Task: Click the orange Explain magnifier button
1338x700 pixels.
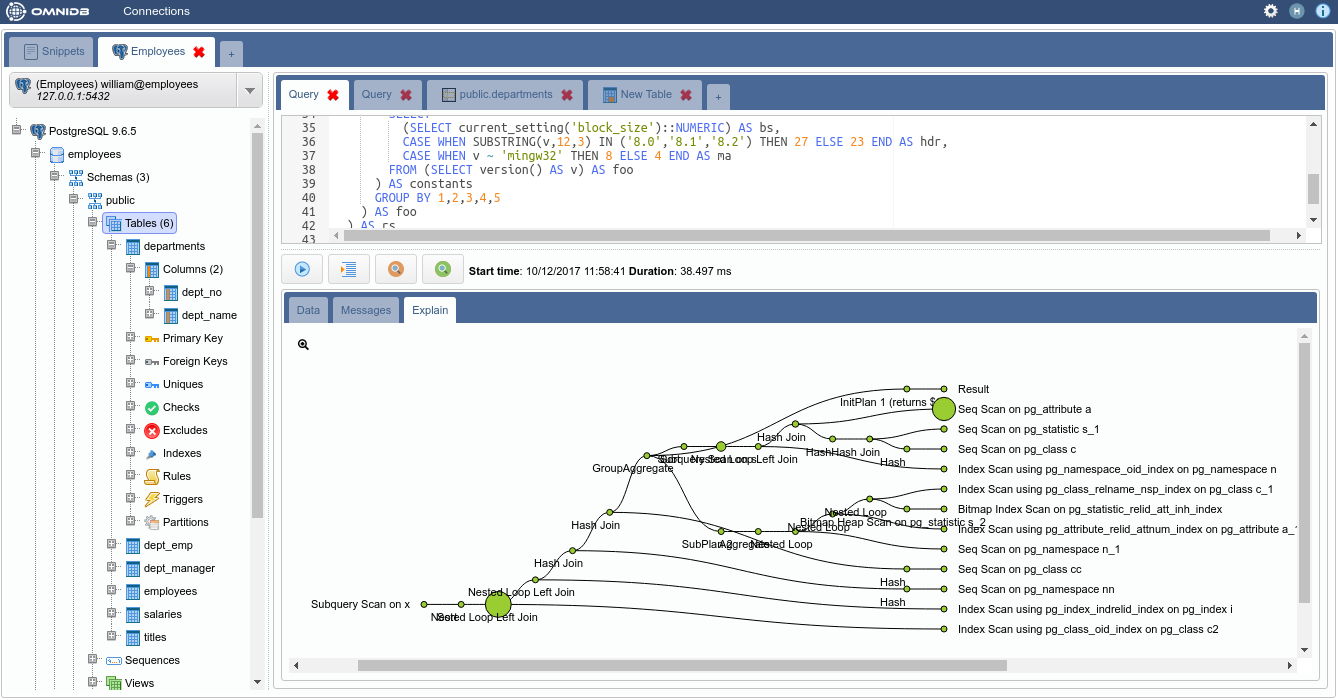Action: click(x=396, y=269)
